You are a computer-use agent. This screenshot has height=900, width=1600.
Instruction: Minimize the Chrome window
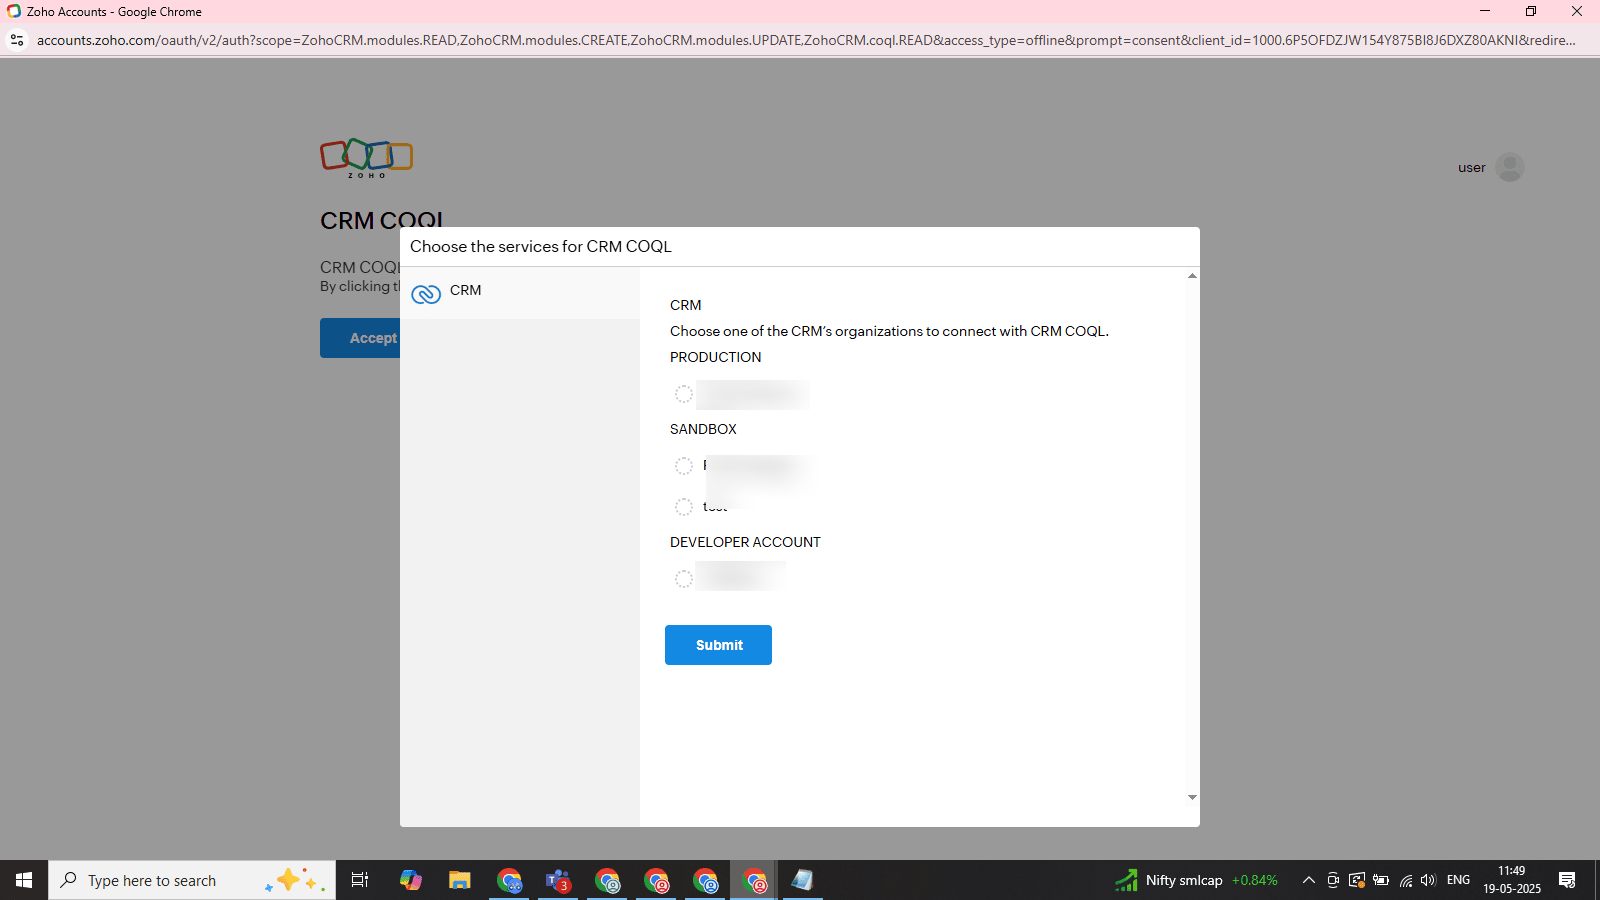coord(1485,11)
